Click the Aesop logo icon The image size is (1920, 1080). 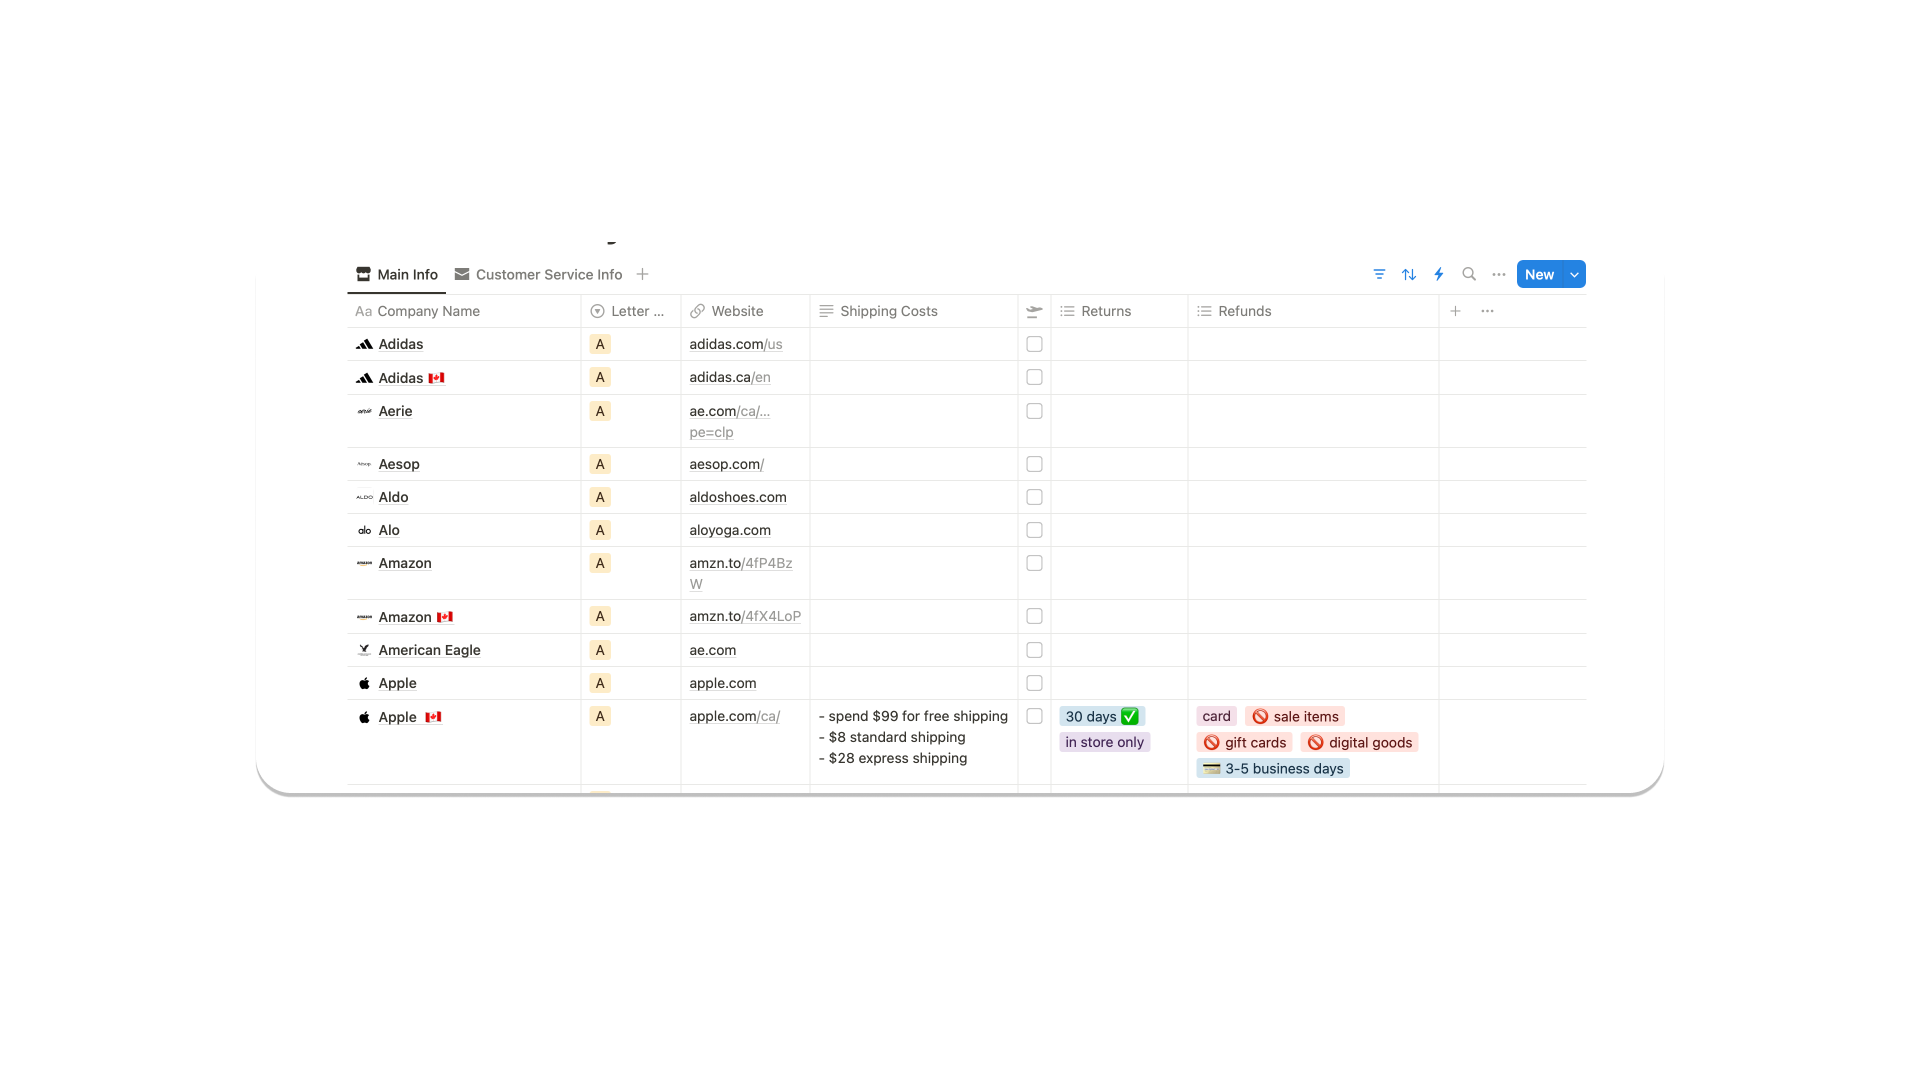tap(364, 464)
